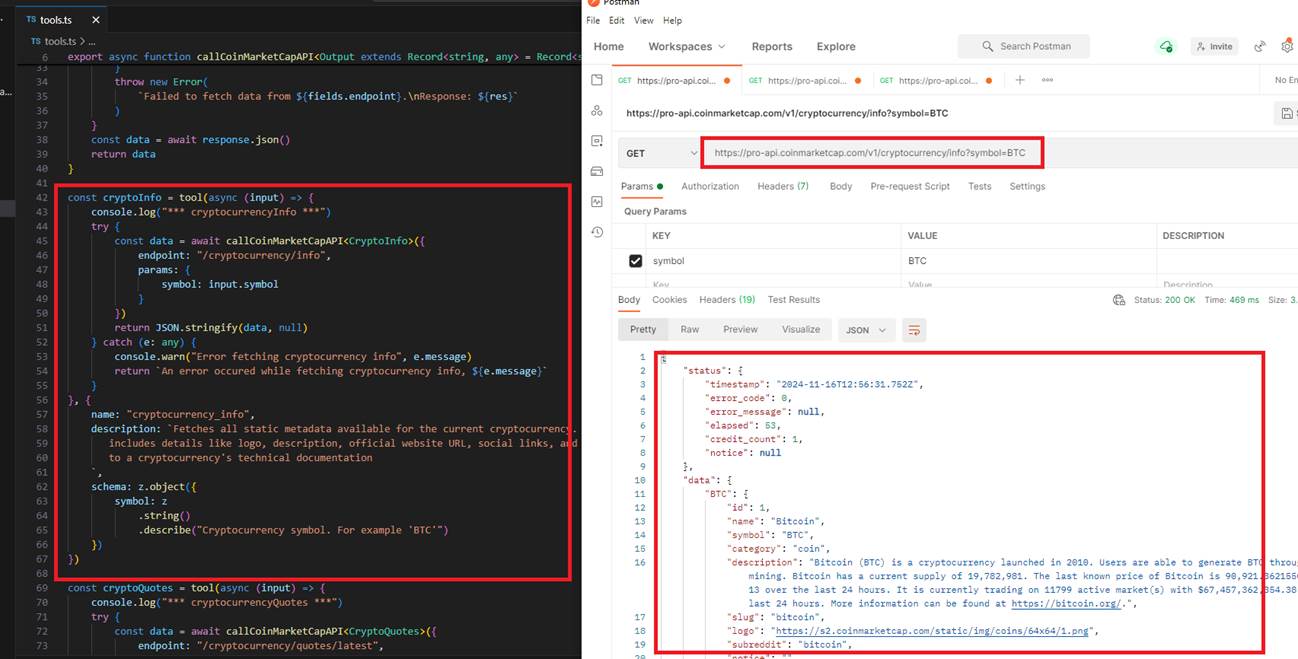
Task: Open the JSON format dropdown
Action: click(866, 329)
